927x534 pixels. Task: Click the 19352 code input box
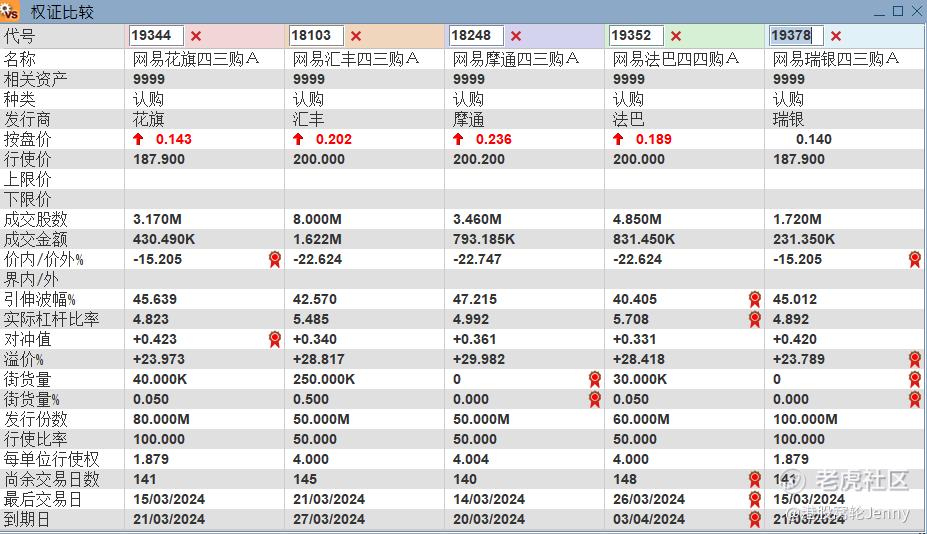(x=636, y=36)
